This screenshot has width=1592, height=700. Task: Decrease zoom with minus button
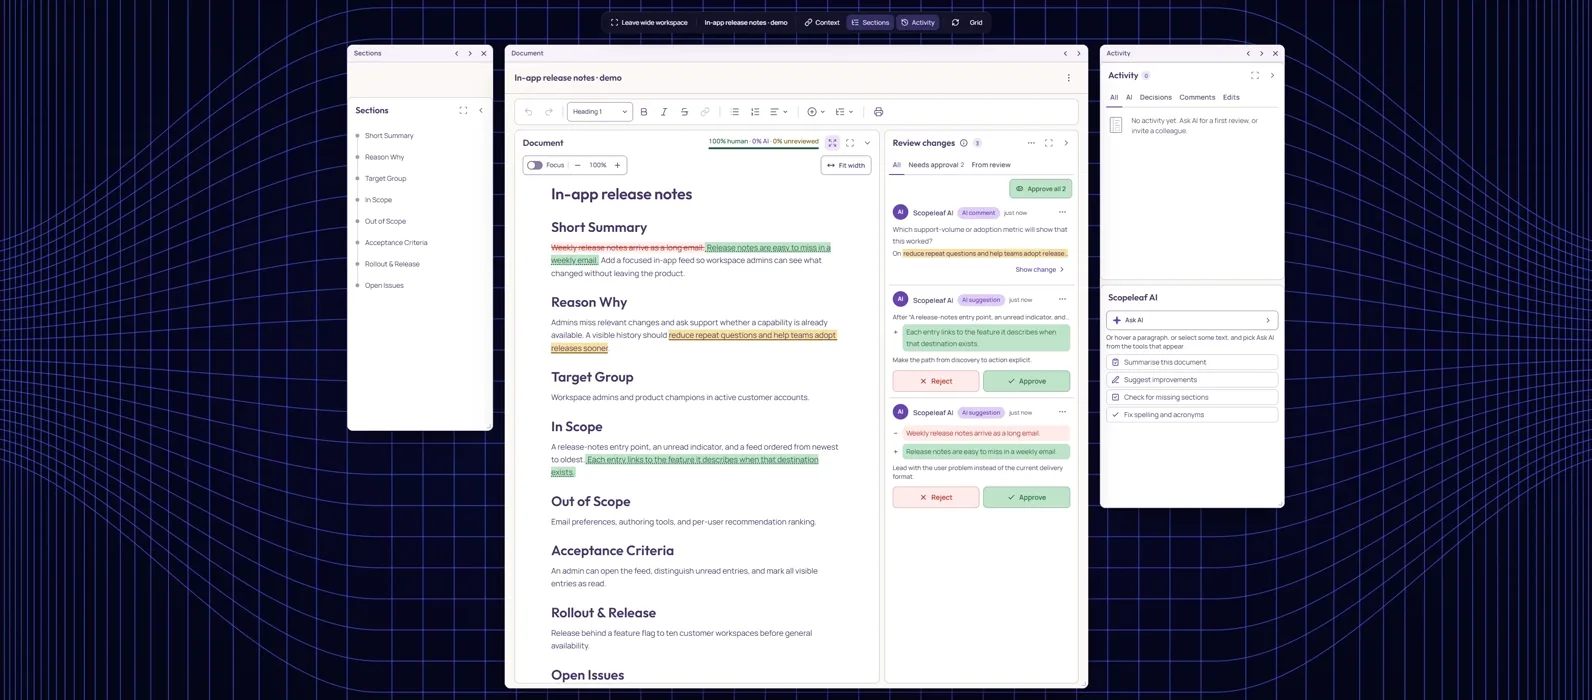[x=578, y=165]
